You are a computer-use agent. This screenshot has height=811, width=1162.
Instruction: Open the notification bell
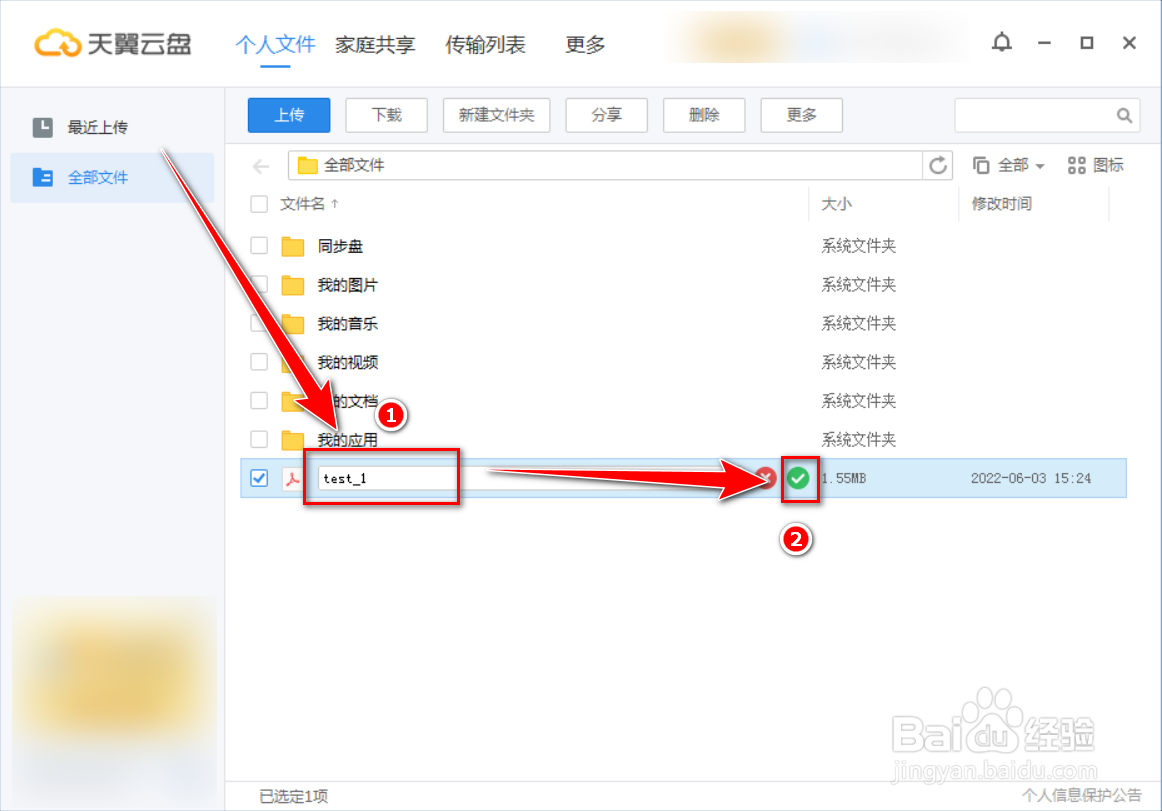(1001, 42)
